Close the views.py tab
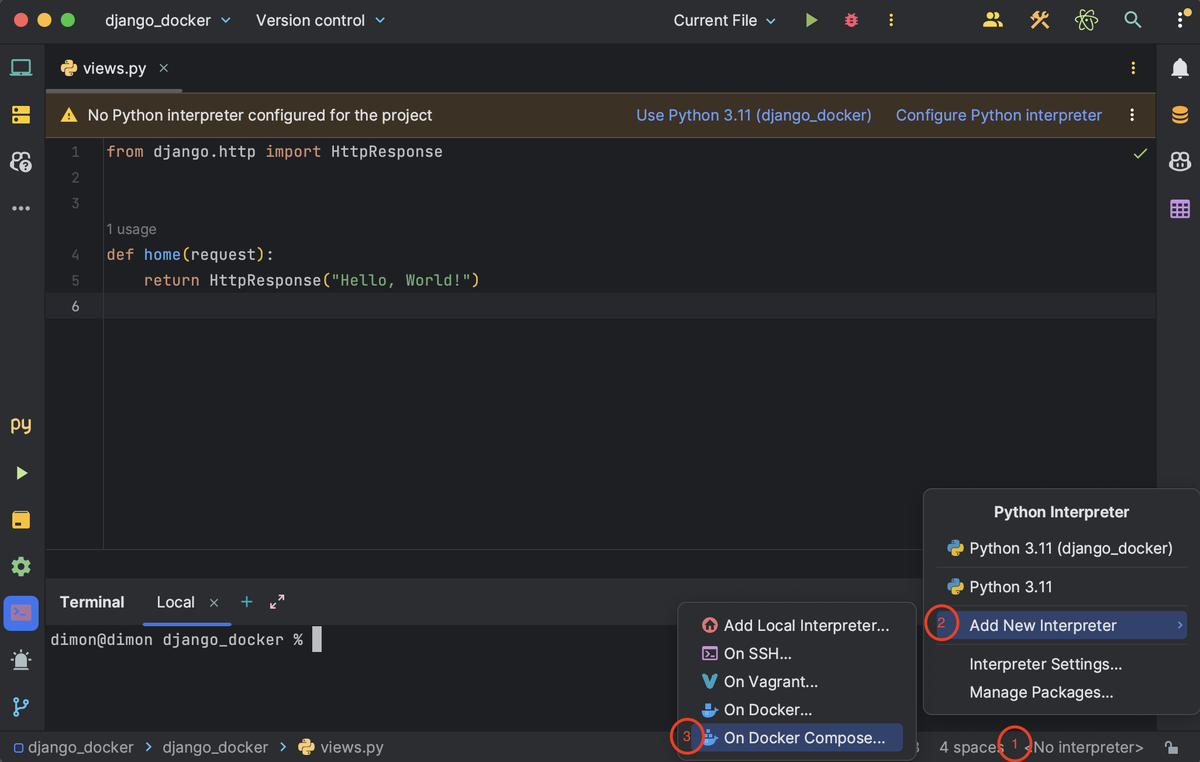 click(x=164, y=68)
